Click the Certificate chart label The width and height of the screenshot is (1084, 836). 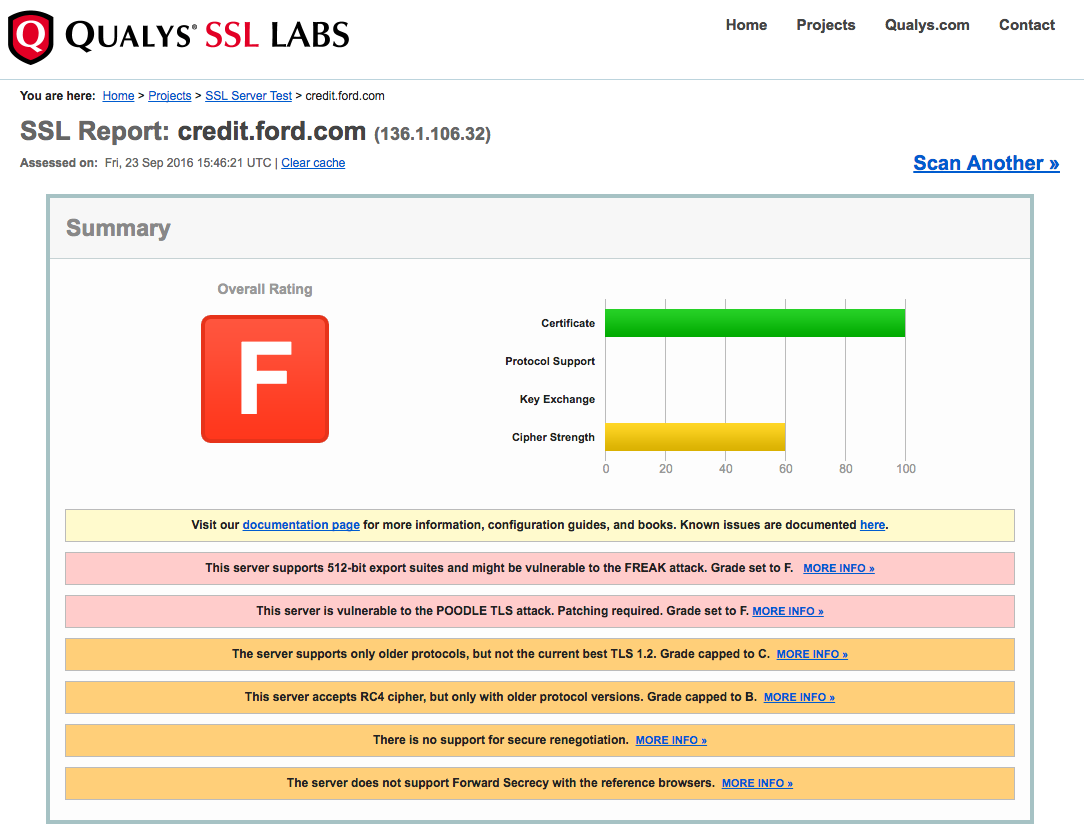tap(568, 323)
